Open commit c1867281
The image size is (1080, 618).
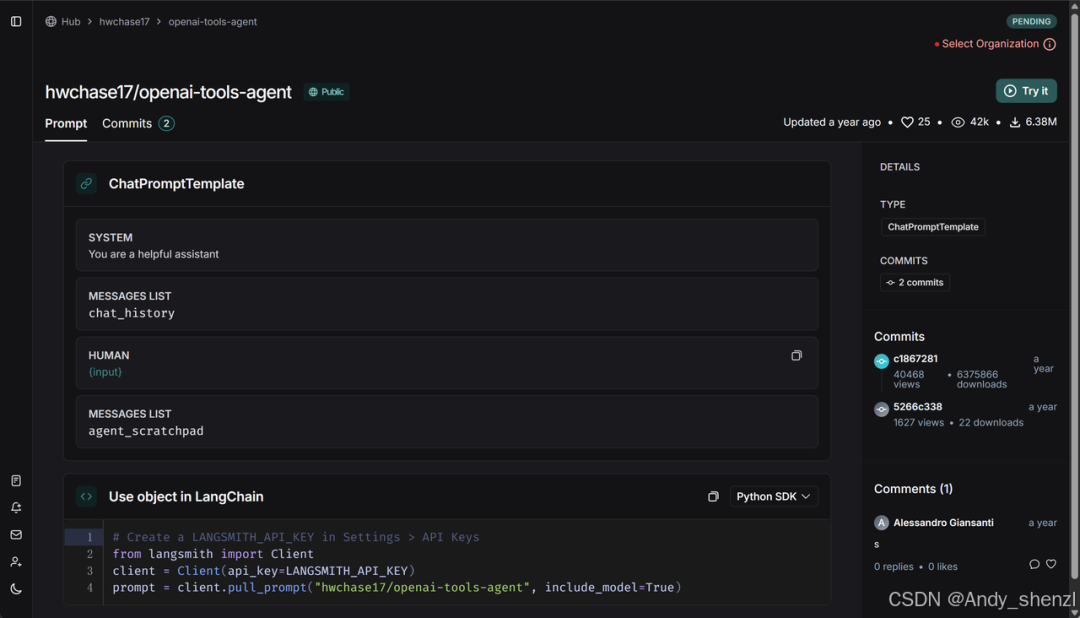(915, 359)
